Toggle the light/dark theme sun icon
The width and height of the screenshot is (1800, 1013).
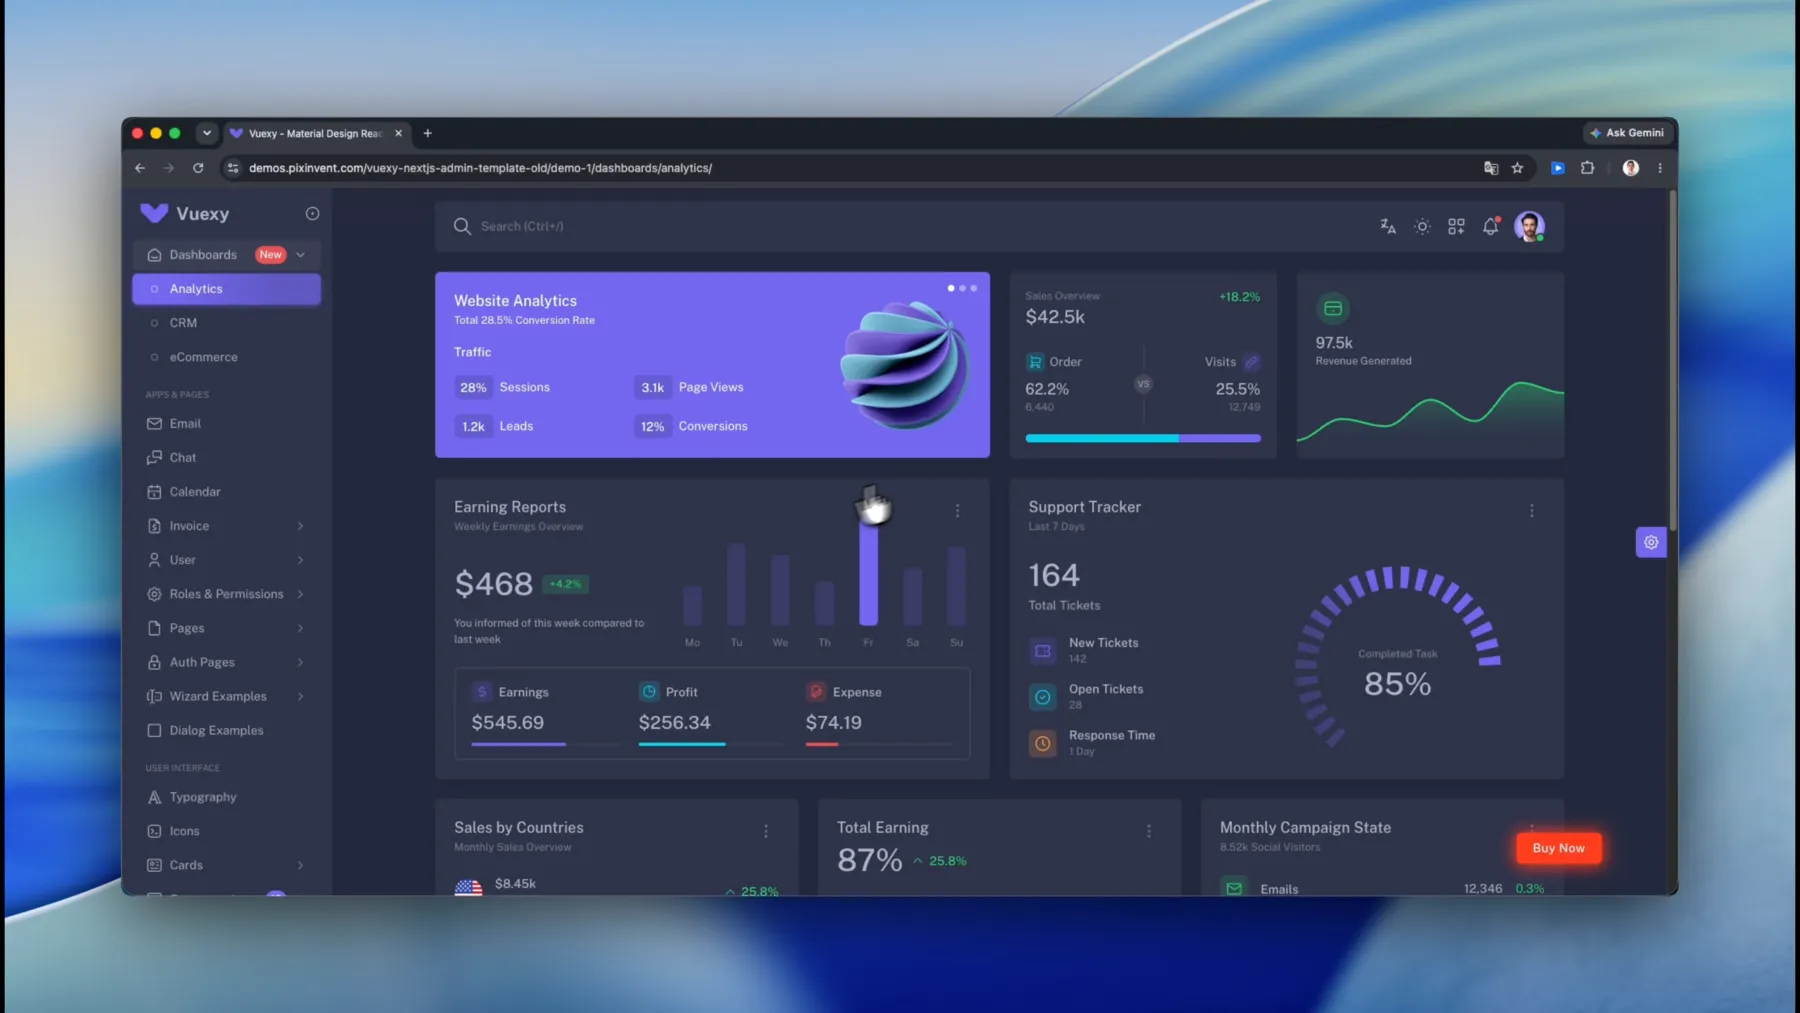1422,226
